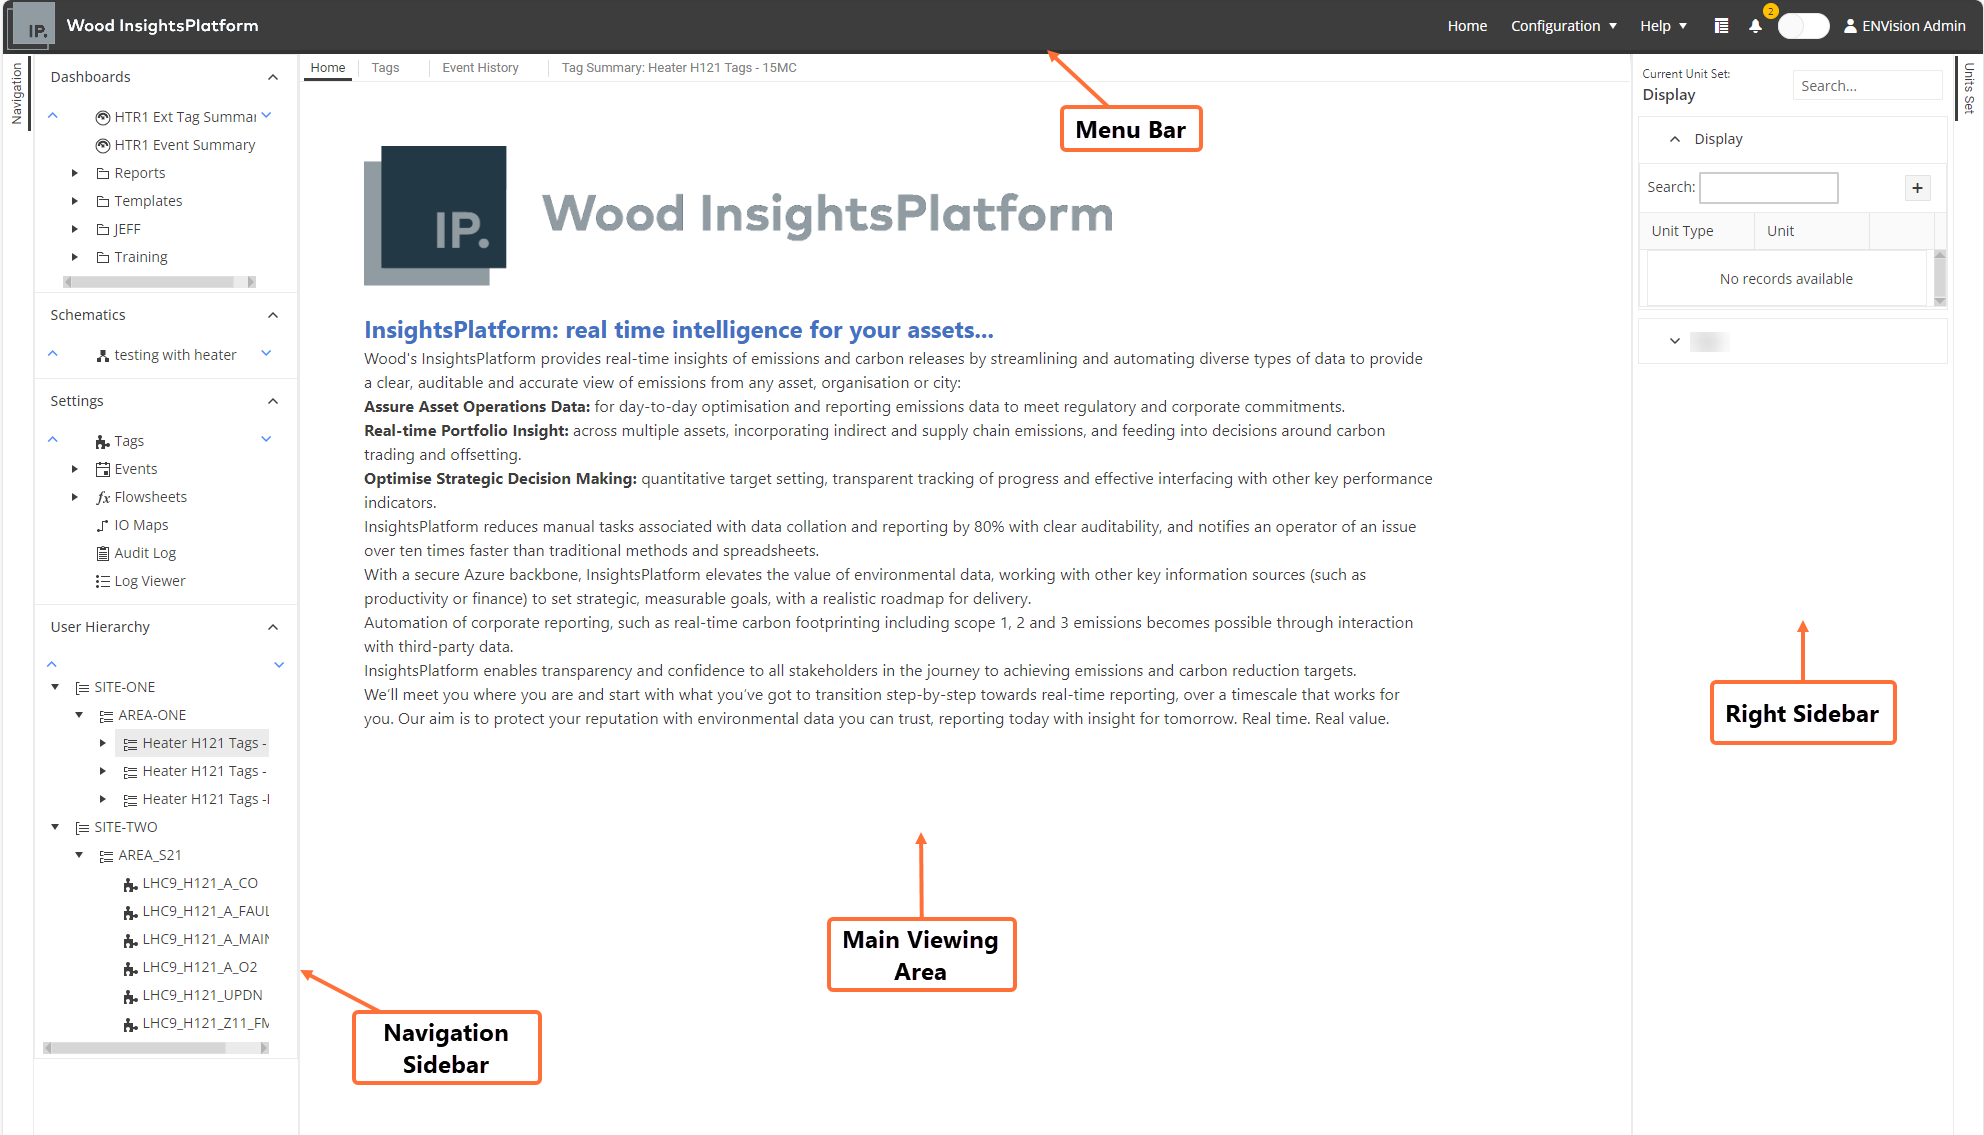Open the IO Maps link

[141, 525]
